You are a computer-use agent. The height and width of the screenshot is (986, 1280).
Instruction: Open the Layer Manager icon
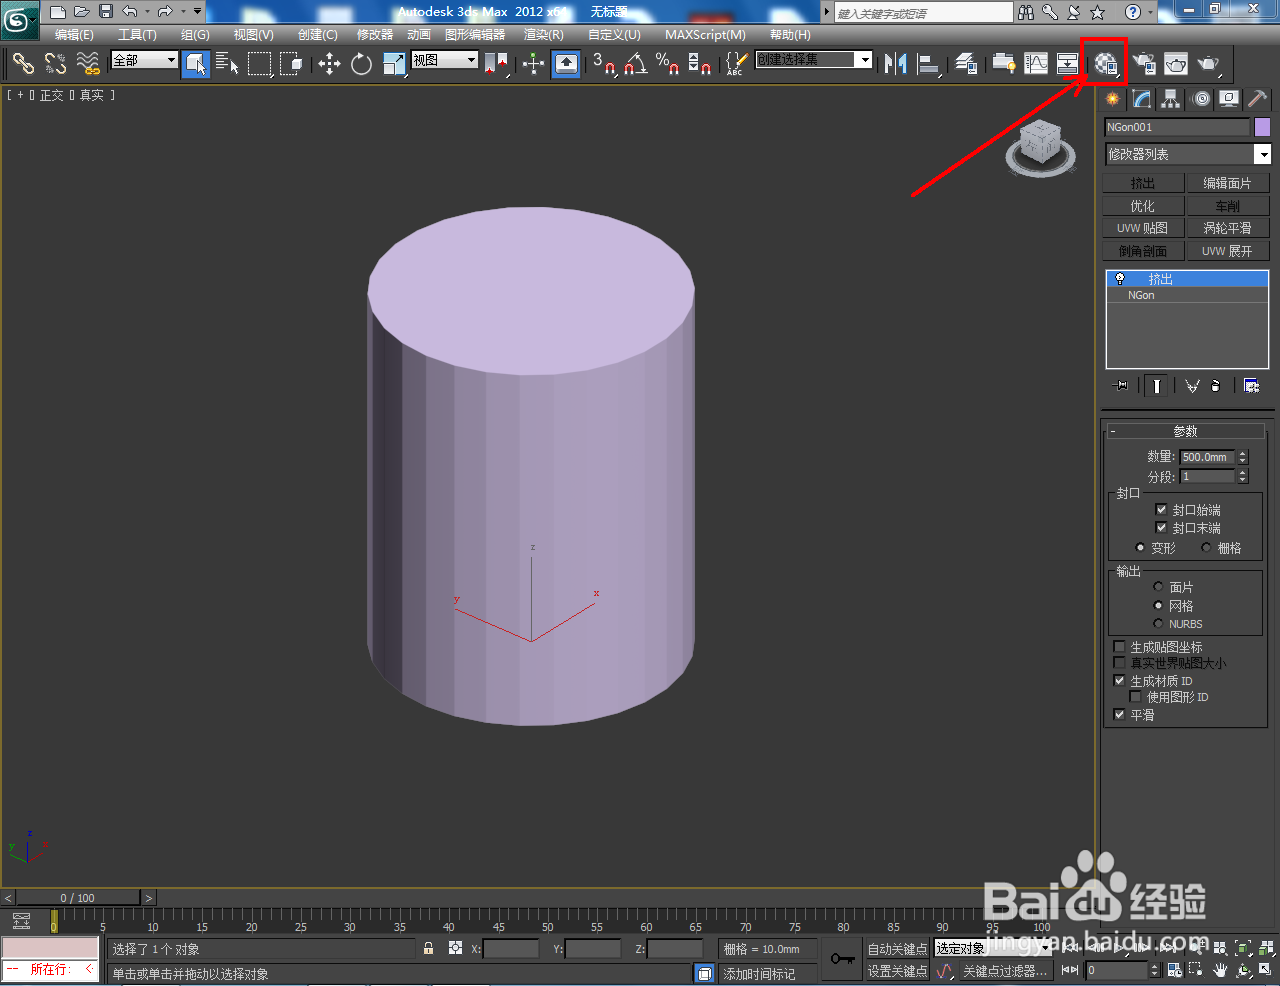pos(966,64)
